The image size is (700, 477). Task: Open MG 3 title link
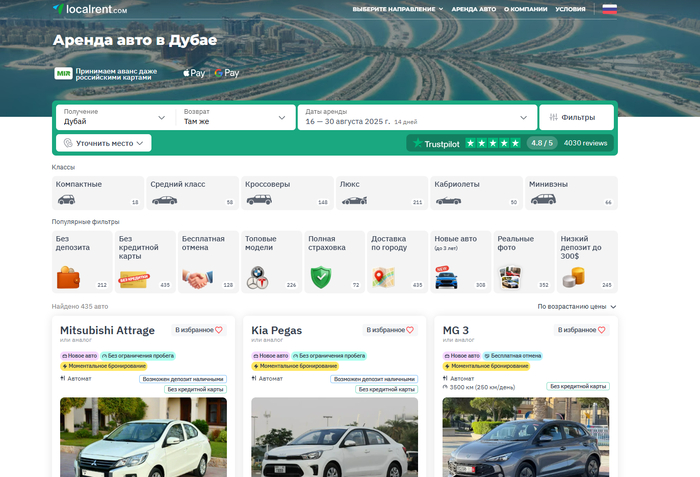(455, 330)
